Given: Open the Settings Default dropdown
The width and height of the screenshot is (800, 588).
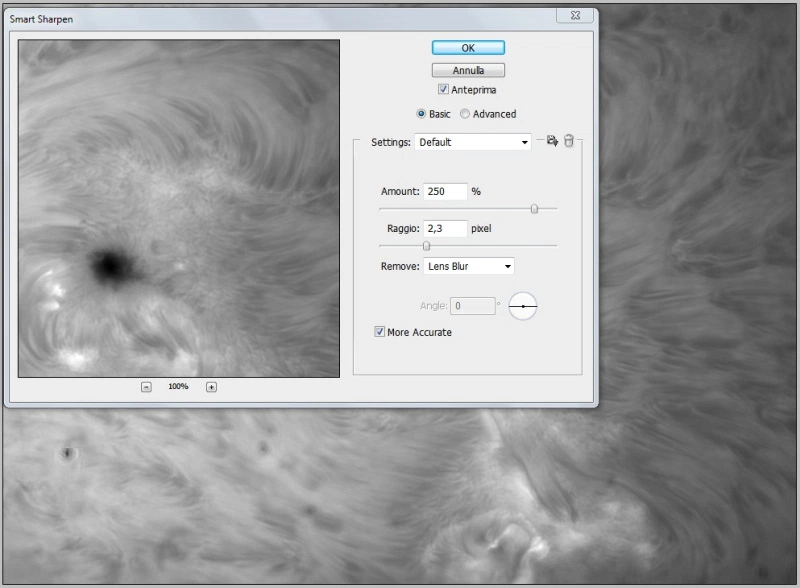Looking at the screenshot, I should pyautogui.click(x=473, y=142).
